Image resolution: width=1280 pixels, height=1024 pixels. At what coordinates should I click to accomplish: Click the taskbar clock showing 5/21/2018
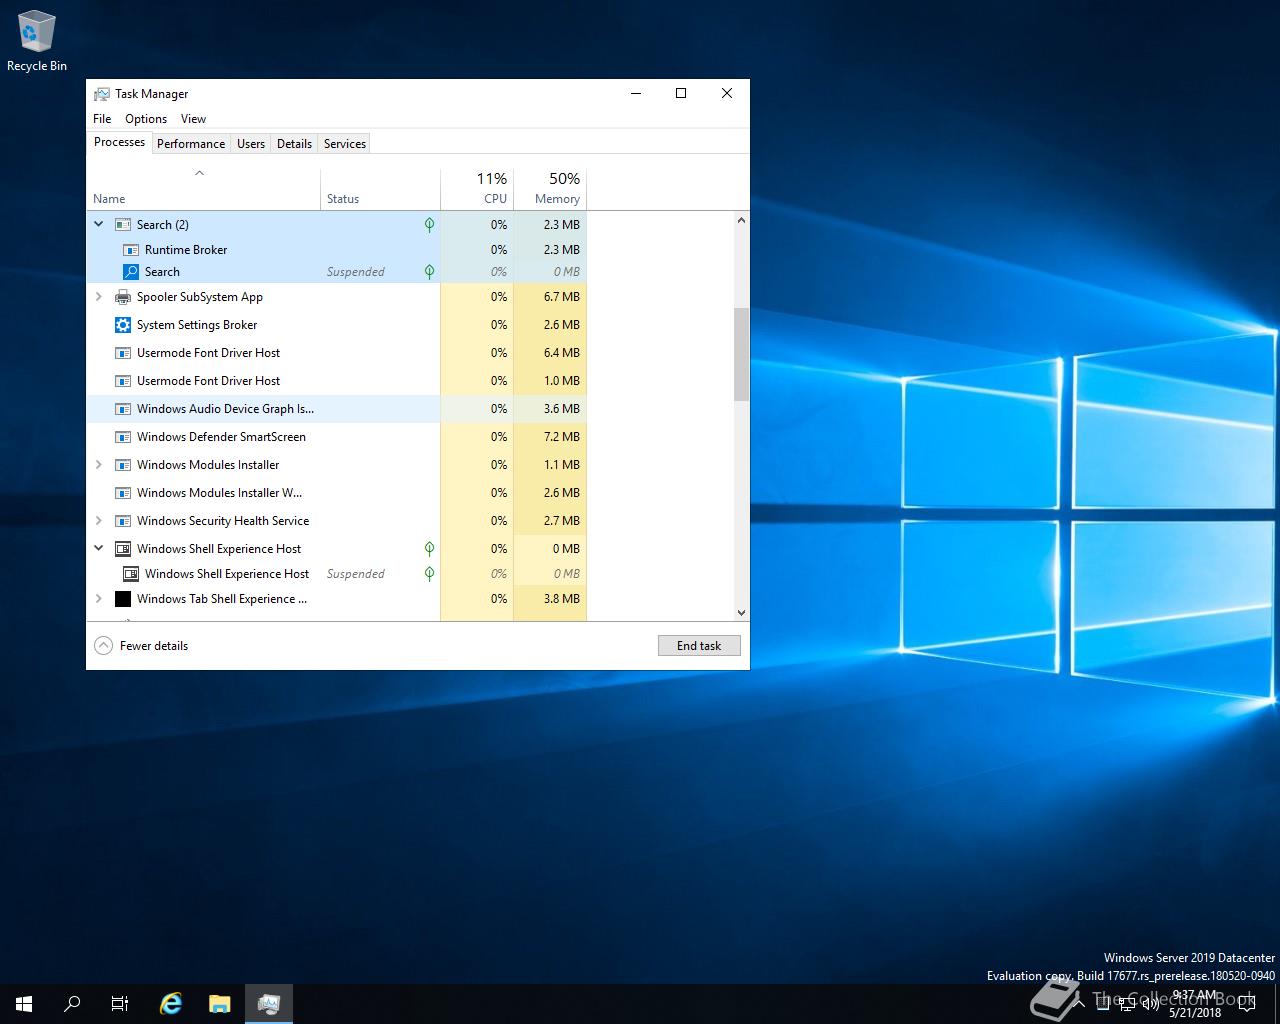[1196, 1004]
